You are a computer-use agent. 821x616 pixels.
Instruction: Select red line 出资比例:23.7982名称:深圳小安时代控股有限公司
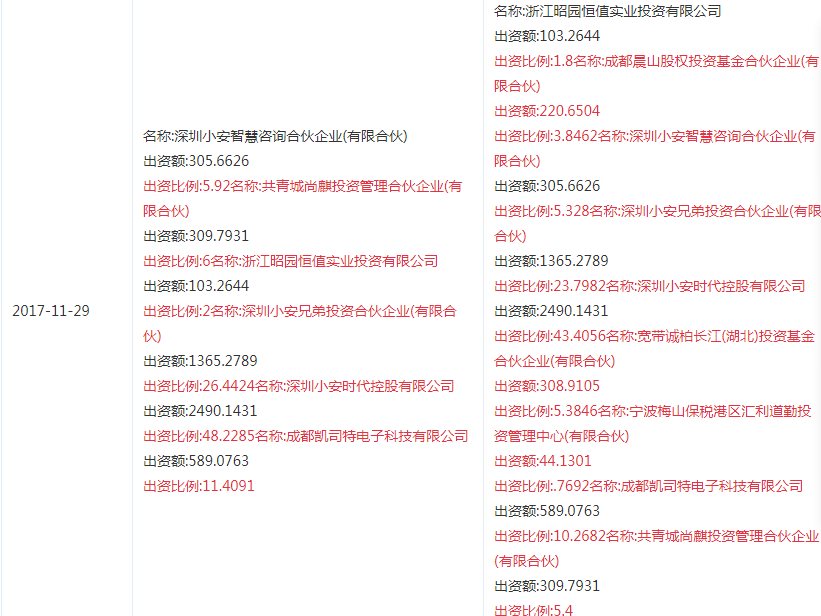[650, 286]
